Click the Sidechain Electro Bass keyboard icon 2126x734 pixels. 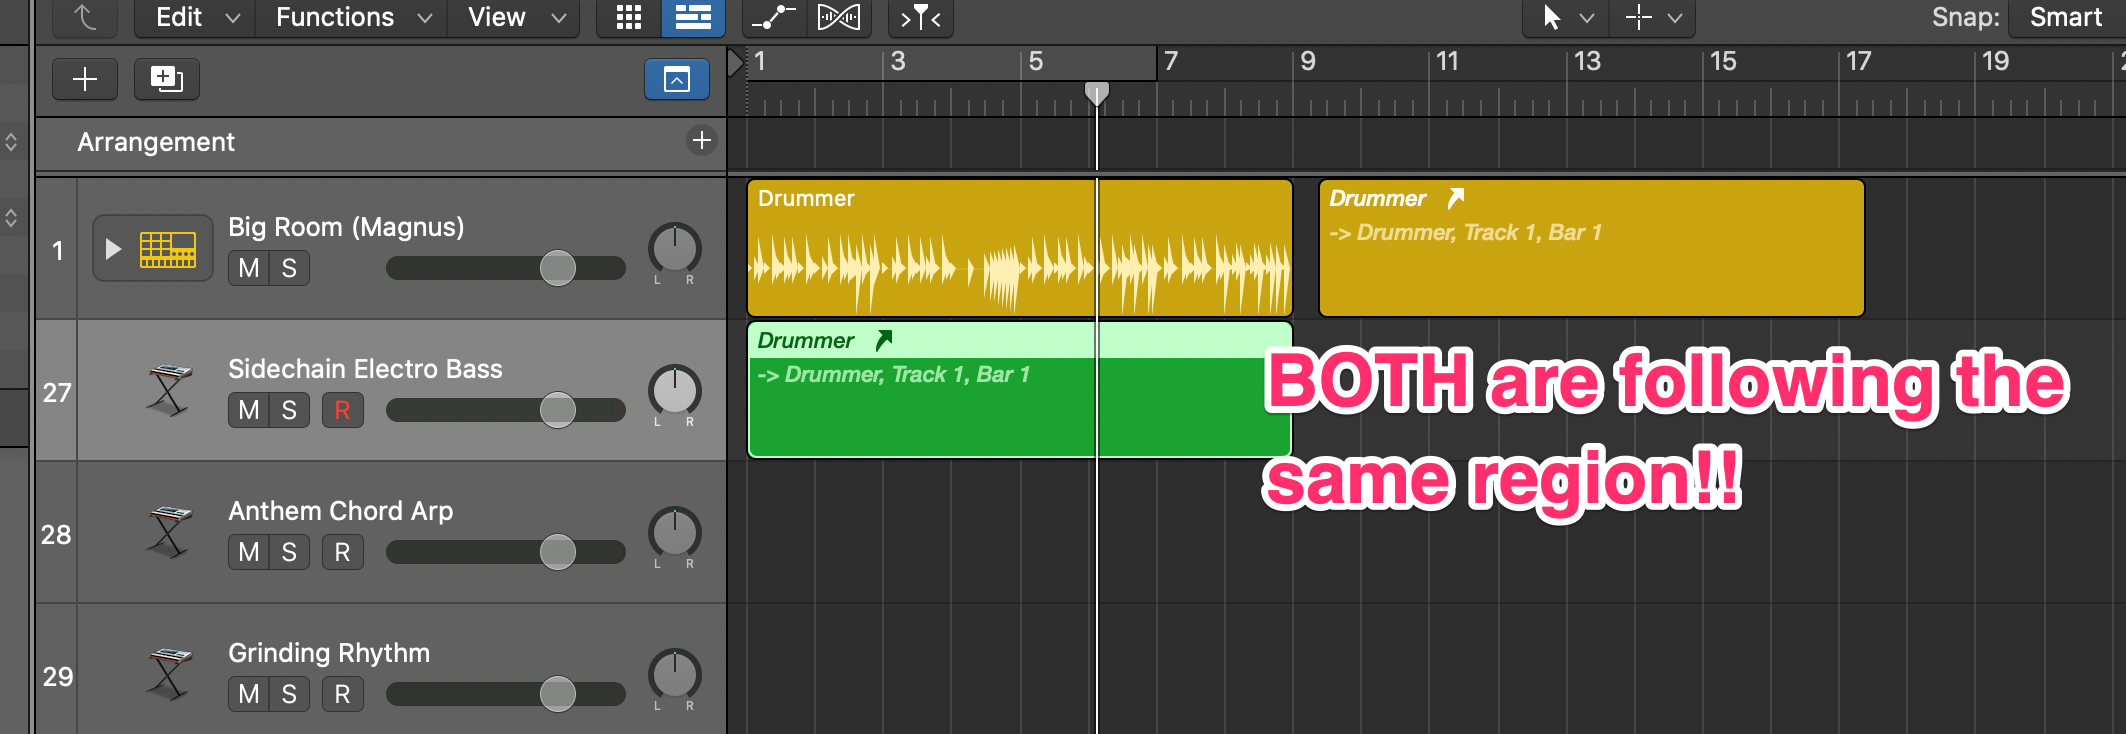click(x=169, y=390)
